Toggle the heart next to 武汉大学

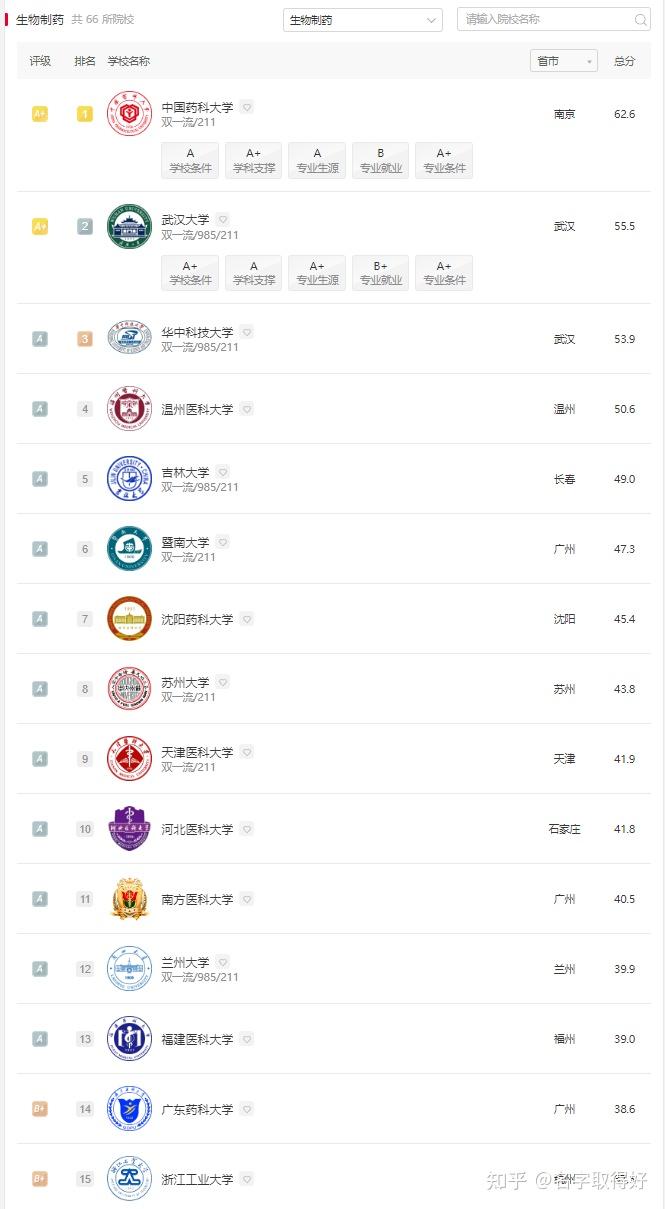pyautogui.click(x=223, y=219)
